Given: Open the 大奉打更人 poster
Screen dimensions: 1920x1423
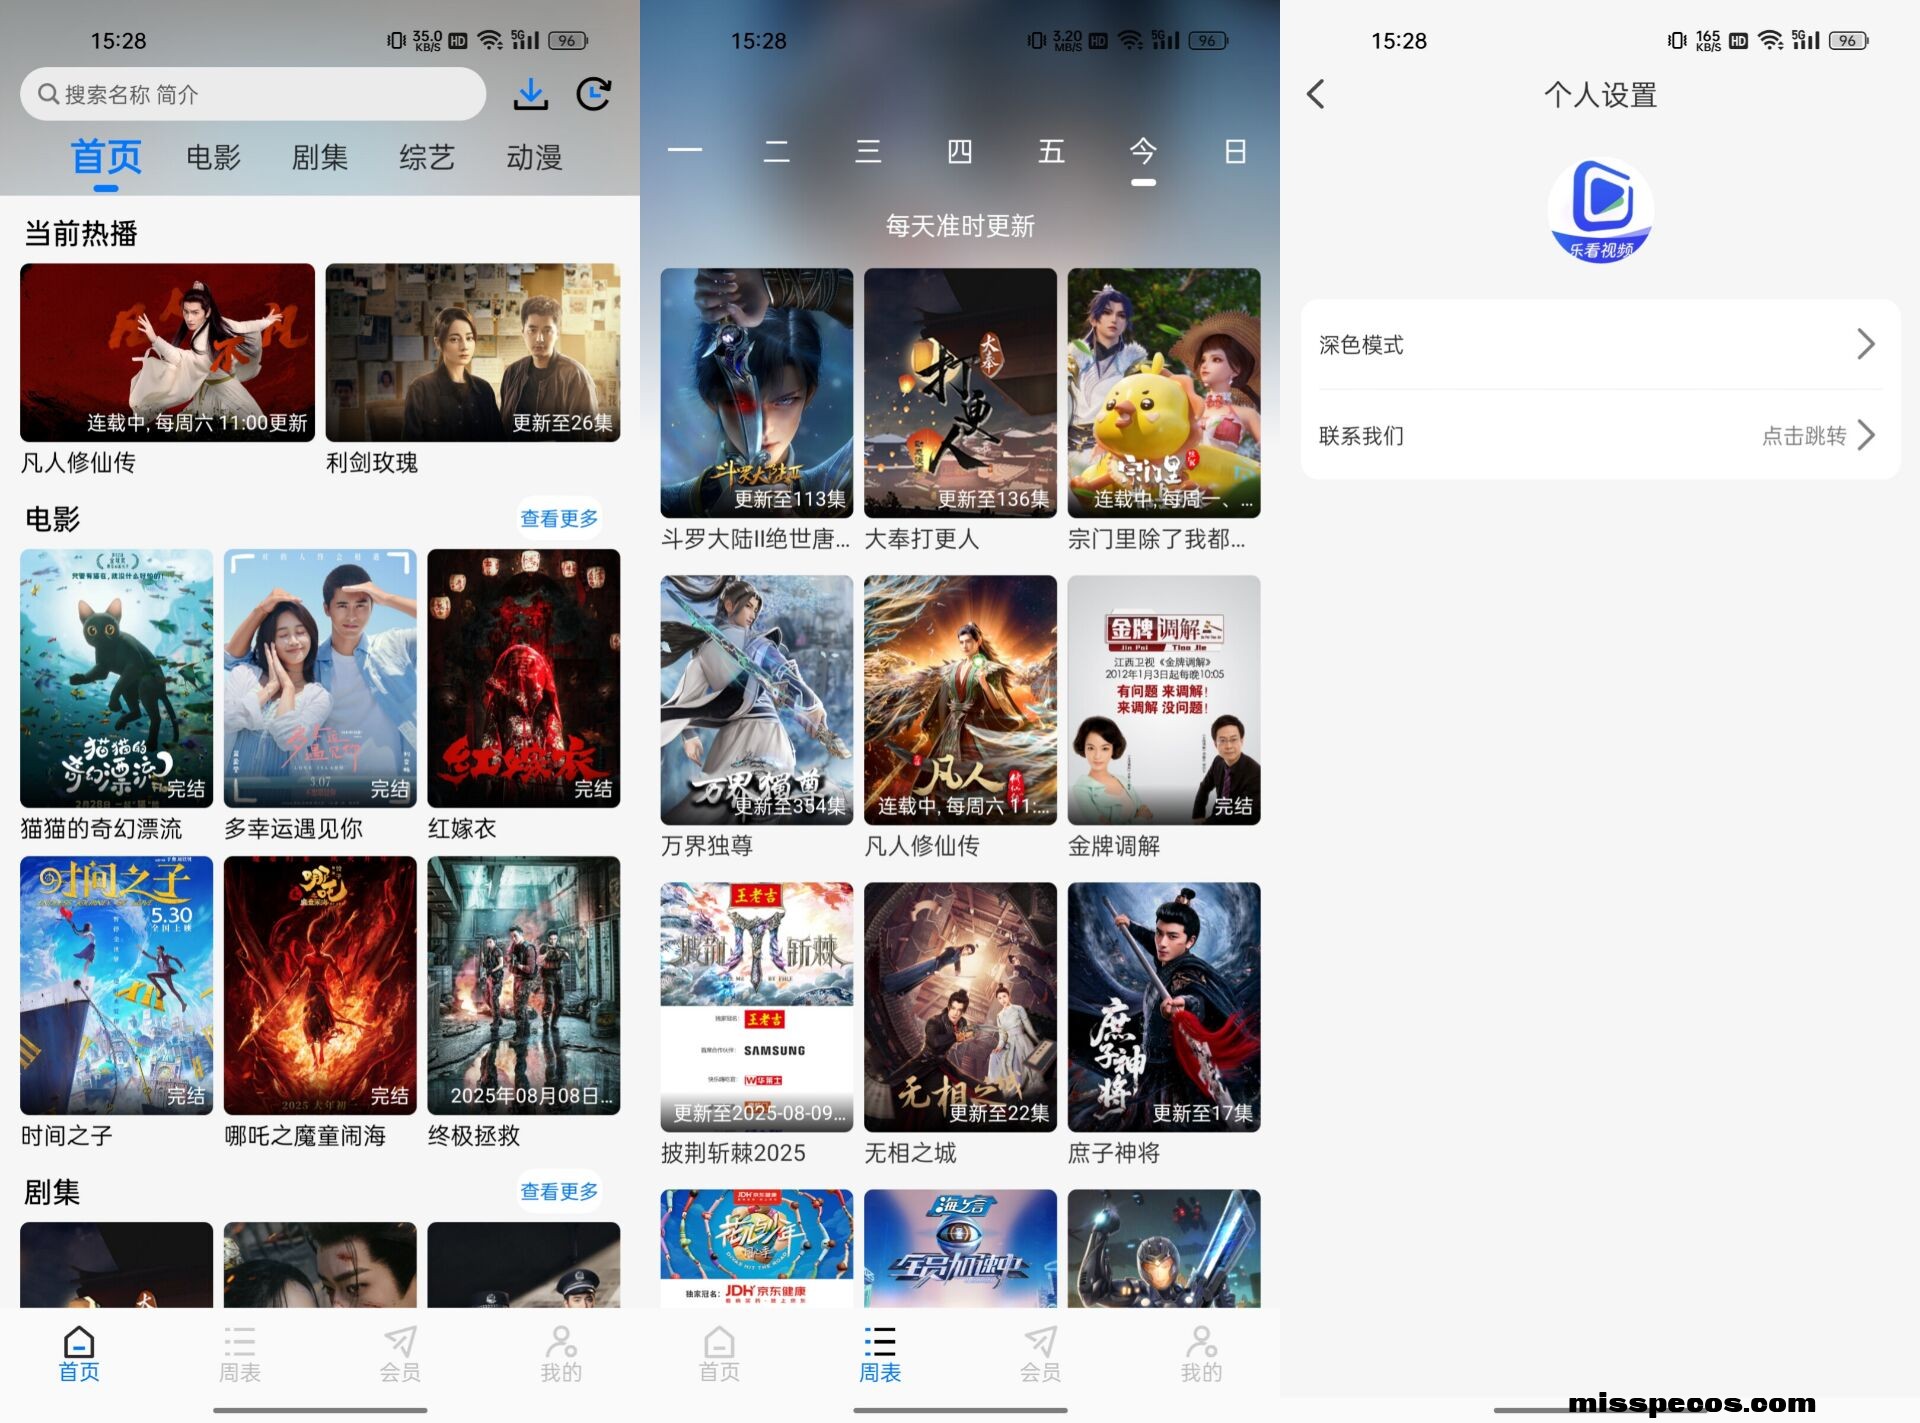Looking at the screenshot, I should coord(960,393).
